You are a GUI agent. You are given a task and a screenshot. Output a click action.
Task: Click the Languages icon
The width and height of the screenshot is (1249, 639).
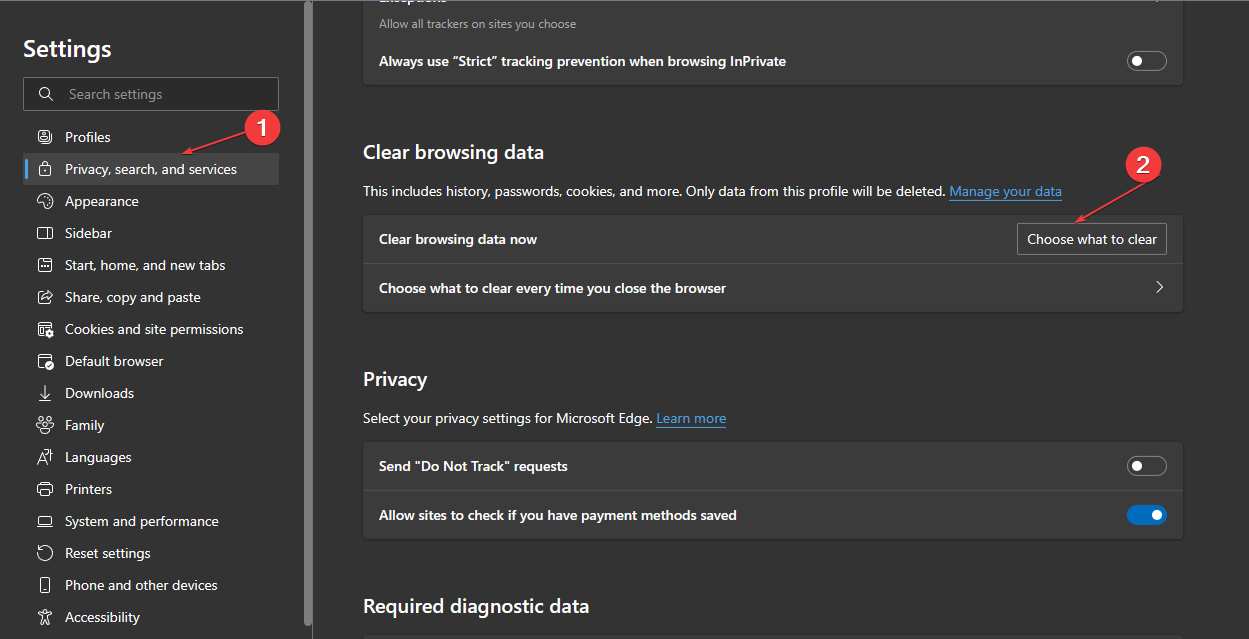44,457
